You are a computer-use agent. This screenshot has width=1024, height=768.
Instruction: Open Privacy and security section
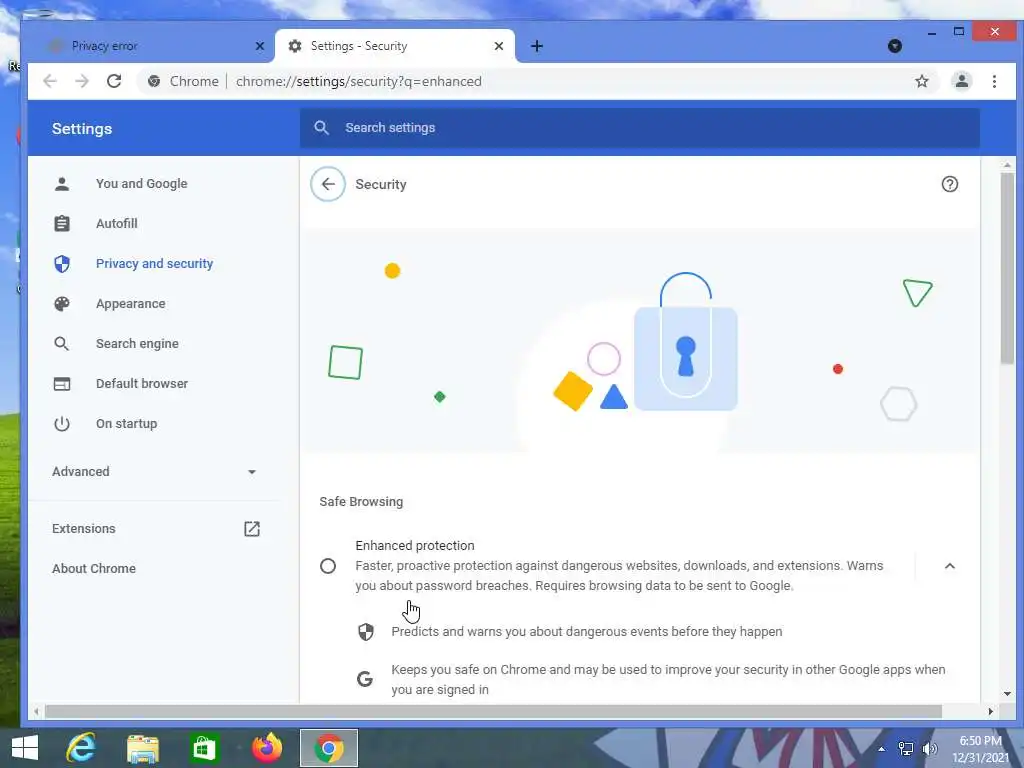[x=155, y=263]
